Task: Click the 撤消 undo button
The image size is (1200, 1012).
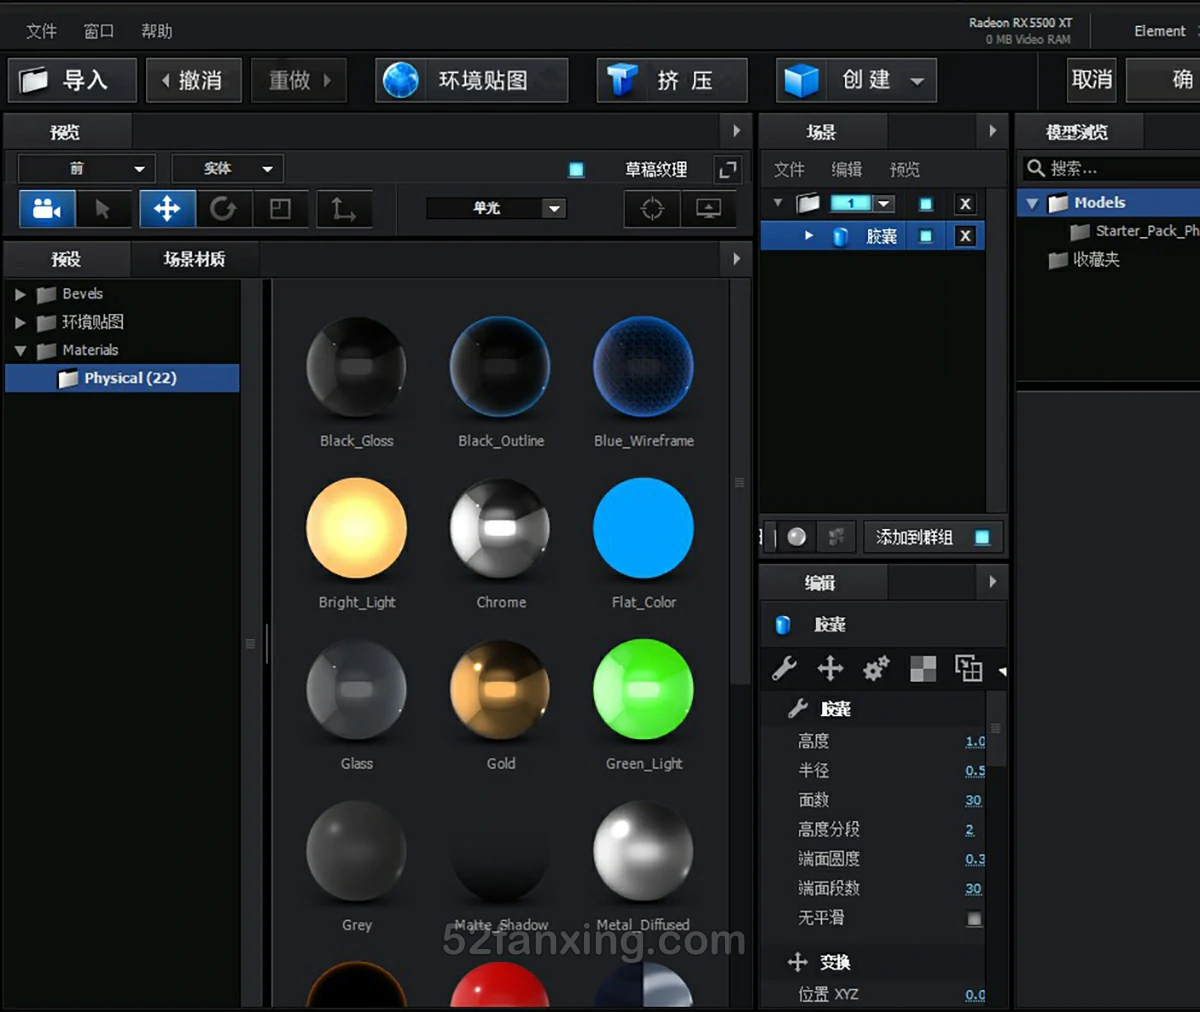Action: point(194,80)
